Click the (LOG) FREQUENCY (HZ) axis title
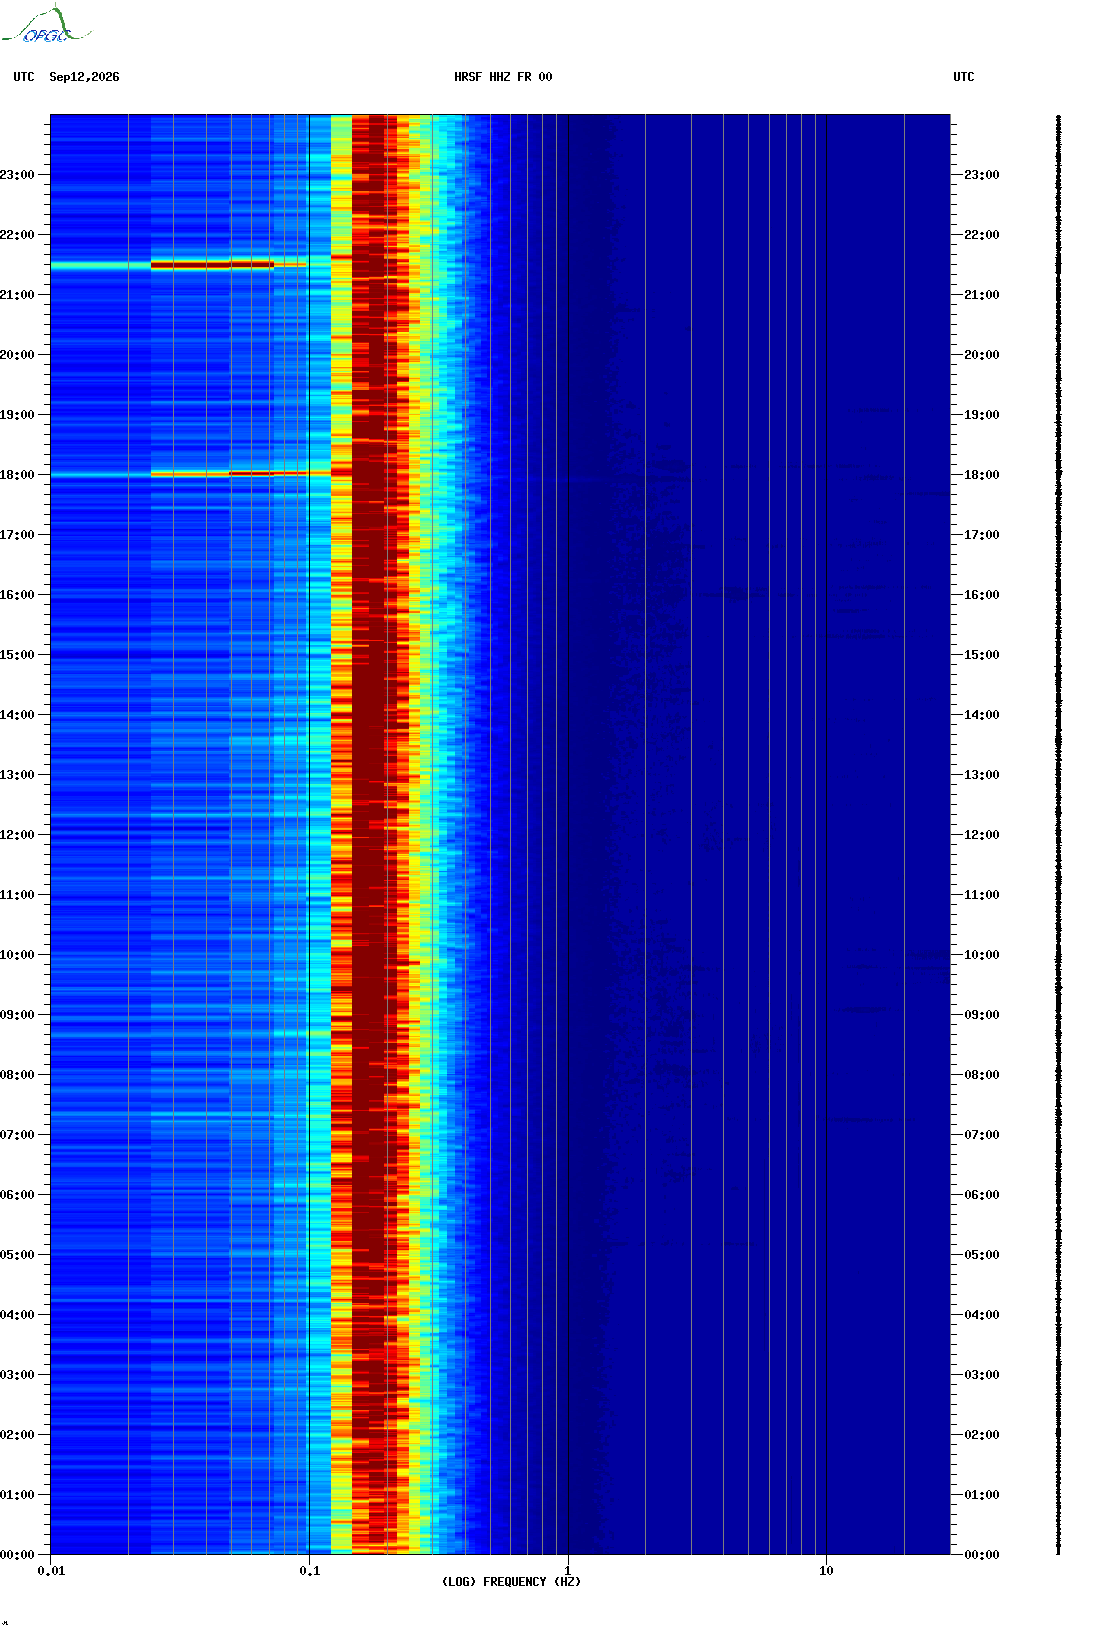 (x=511, y=1582)
